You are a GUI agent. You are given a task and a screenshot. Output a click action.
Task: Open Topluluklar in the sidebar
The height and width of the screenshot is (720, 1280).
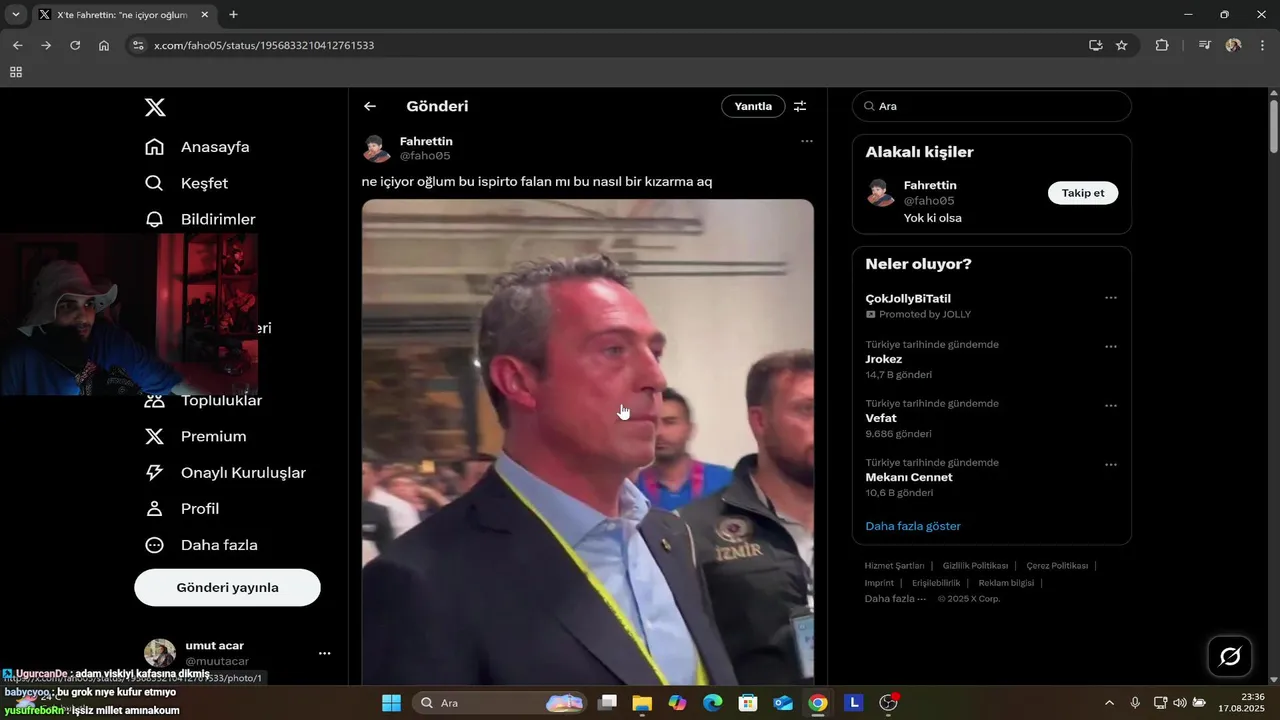(x=203, y=400)
